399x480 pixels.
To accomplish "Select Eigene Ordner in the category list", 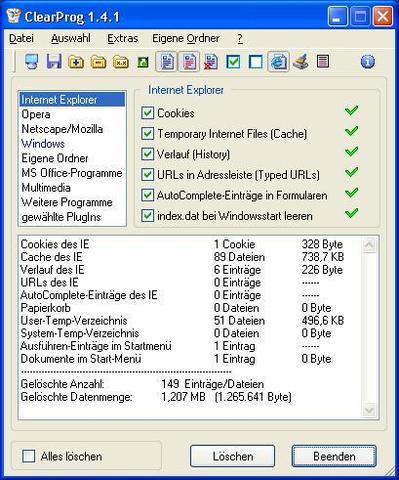I will (72, 158).
